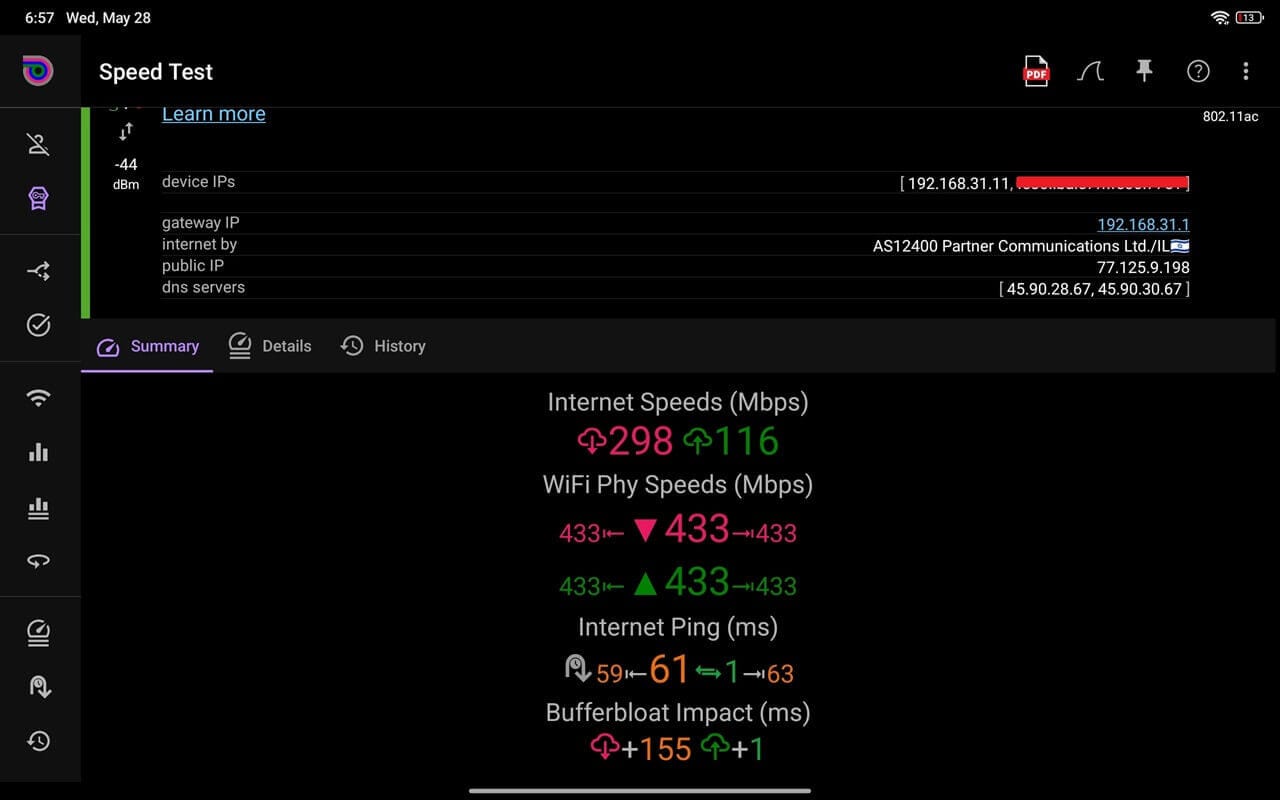
Task: Tap the analiti app logo
Action: click(39, 71)
